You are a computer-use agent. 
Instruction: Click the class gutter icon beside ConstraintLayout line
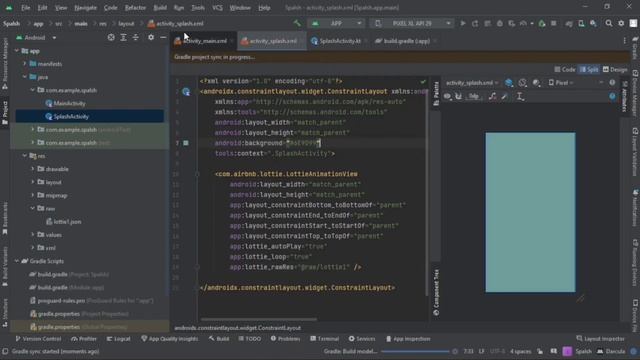pos(186,91)
